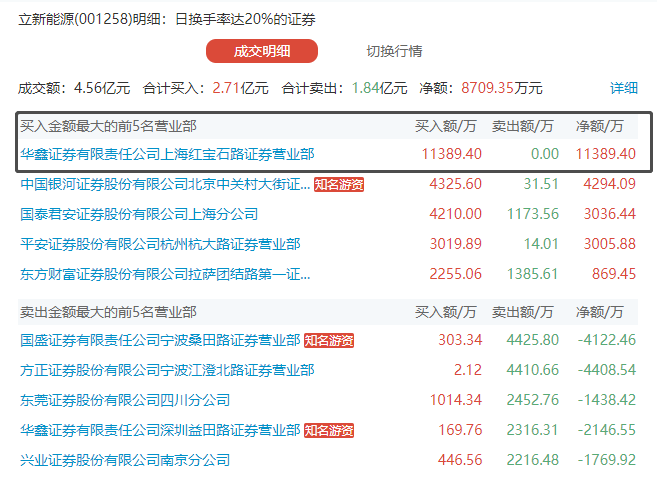The image size is (657, 499).
Task: Select buy amount 4325.60
Action: pos(455,184)
